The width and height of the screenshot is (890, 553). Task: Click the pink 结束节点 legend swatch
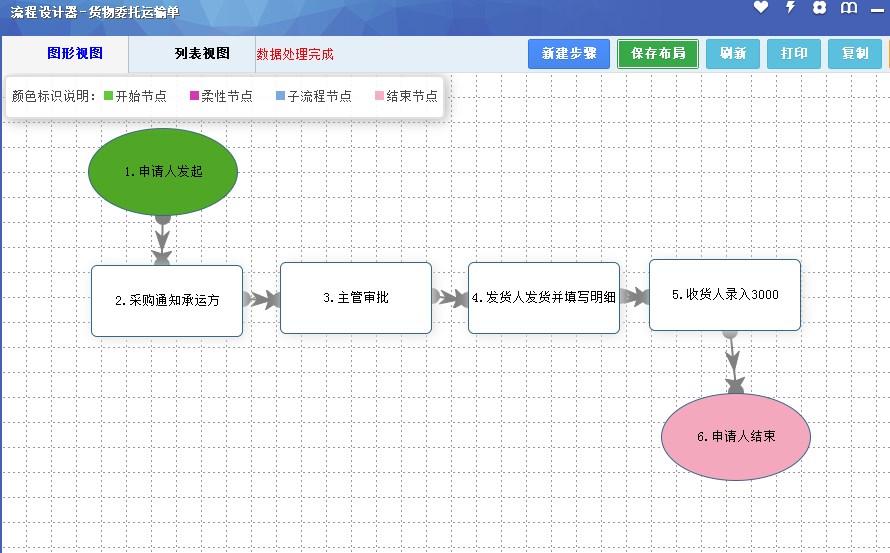(379, 96)
